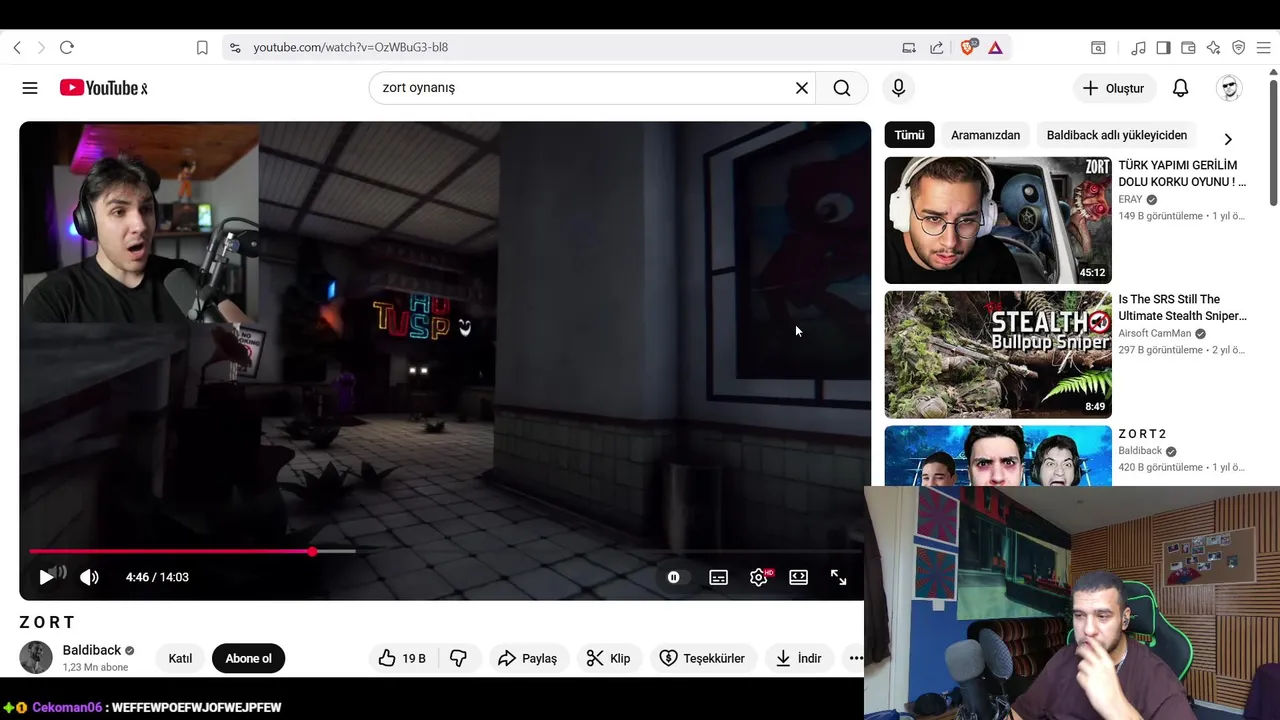Open the VPN shield icon
The height and width of the screenshot is (720, 1280).
(1238, 47)
